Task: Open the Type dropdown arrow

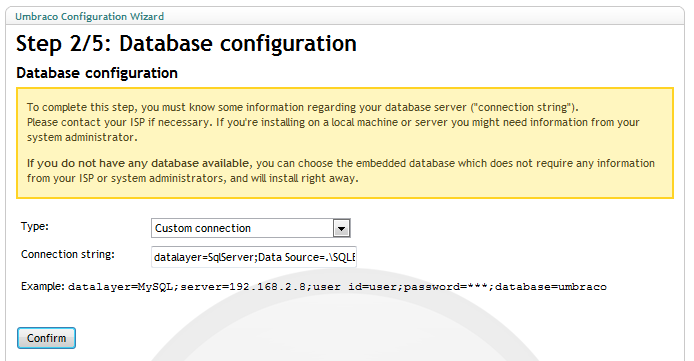Action: click(x=341, y=229)
